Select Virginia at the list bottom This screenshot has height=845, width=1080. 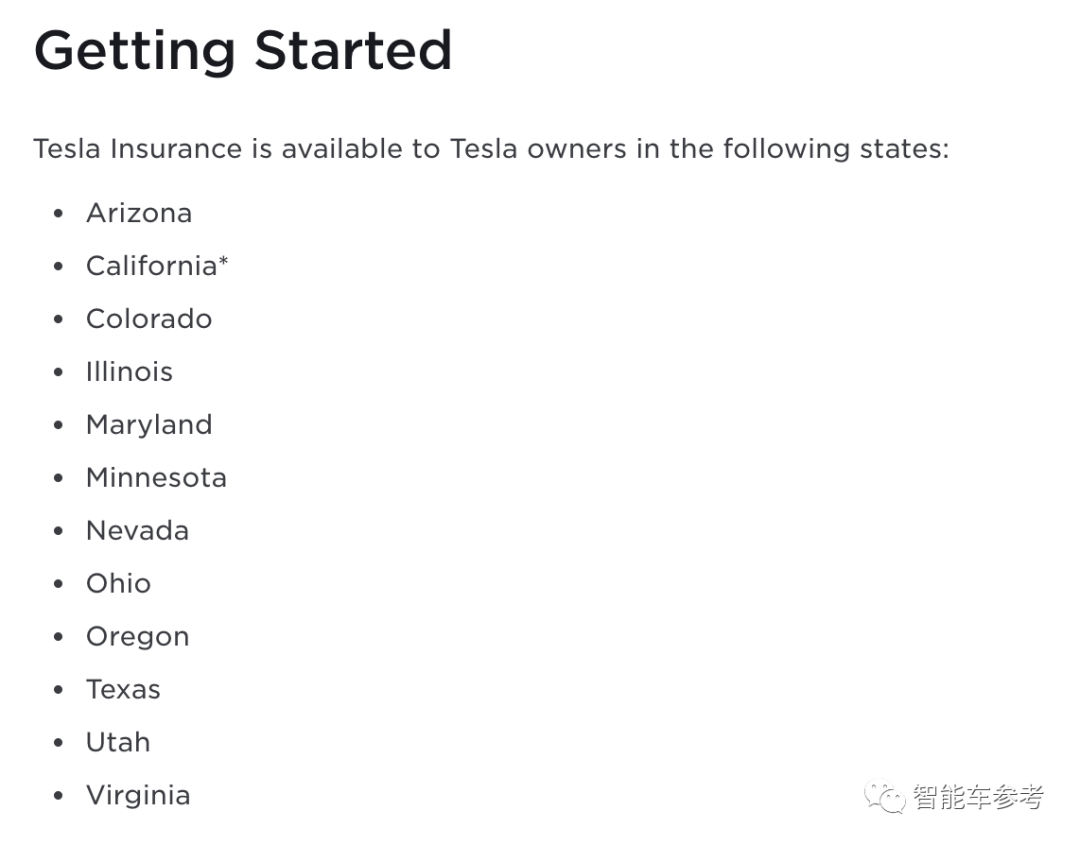pyautogui.click(x=138, y=796)
